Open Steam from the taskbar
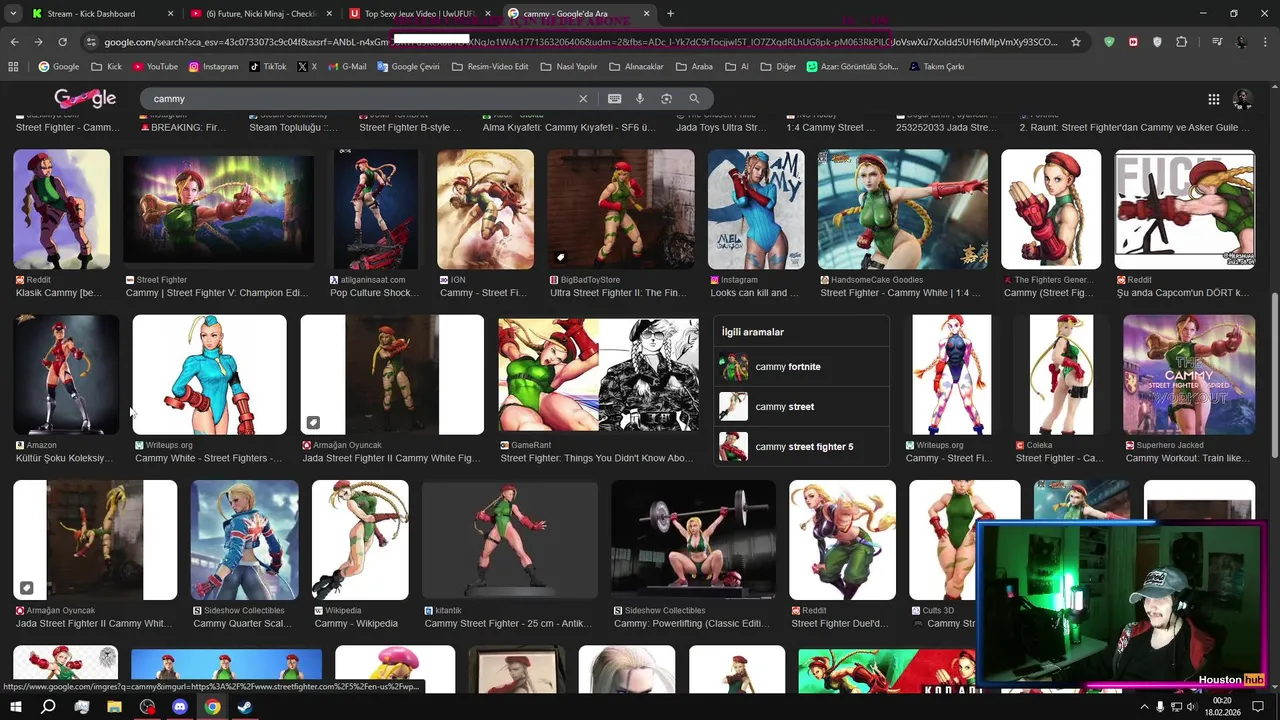The height and width of the screenshot is (720, 1280). 245,707
